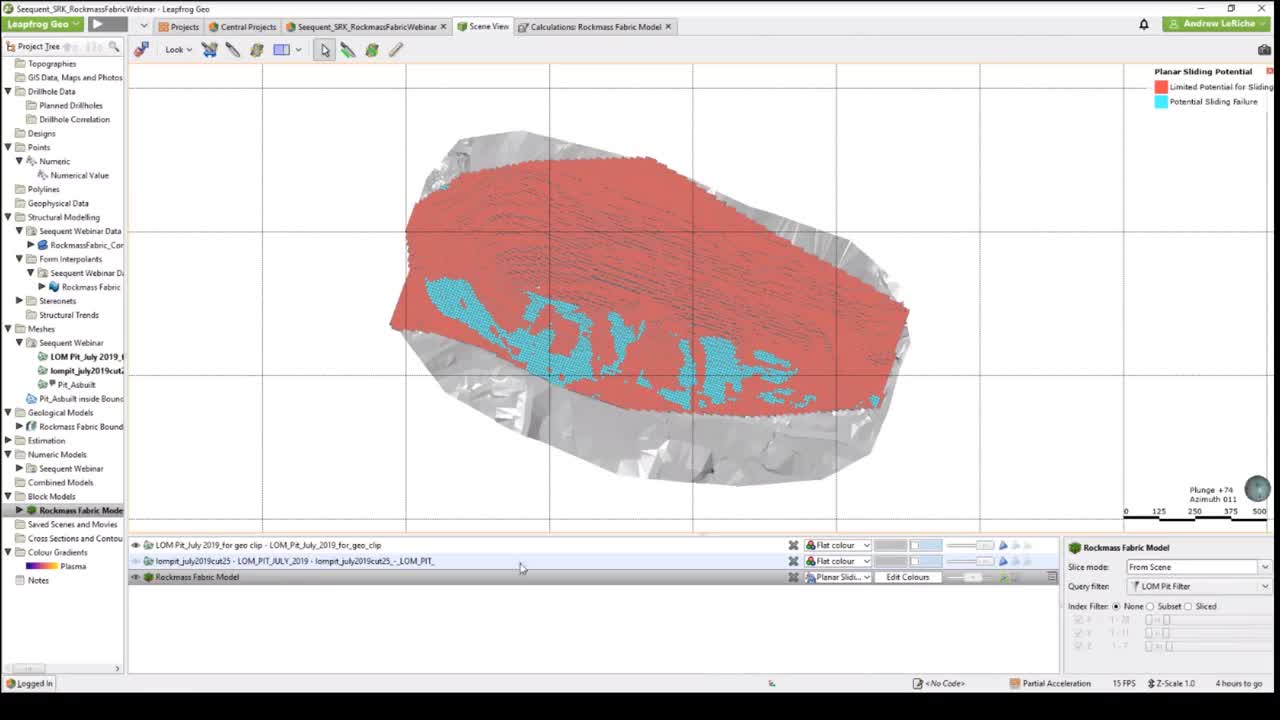Select Subset index filter radio button
This screenshot has width=1280, height=720.
point(1150,606)
